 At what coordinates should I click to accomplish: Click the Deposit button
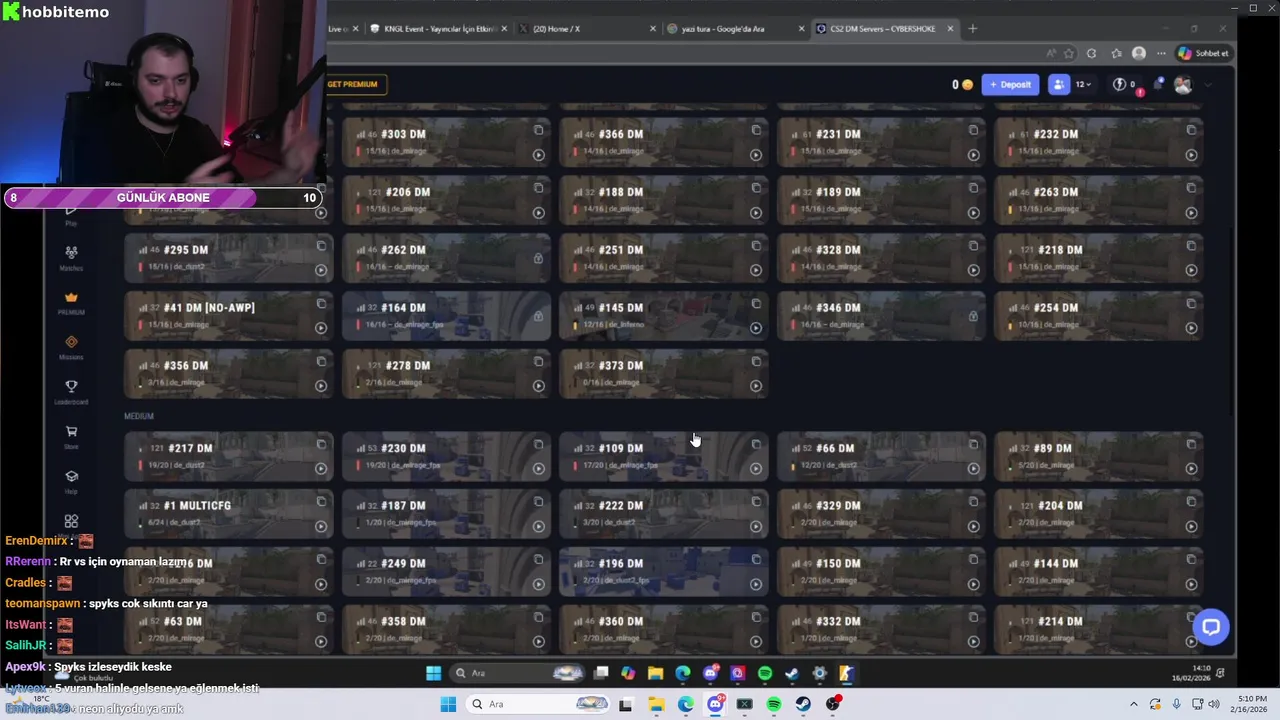[x=1010, y=85]
